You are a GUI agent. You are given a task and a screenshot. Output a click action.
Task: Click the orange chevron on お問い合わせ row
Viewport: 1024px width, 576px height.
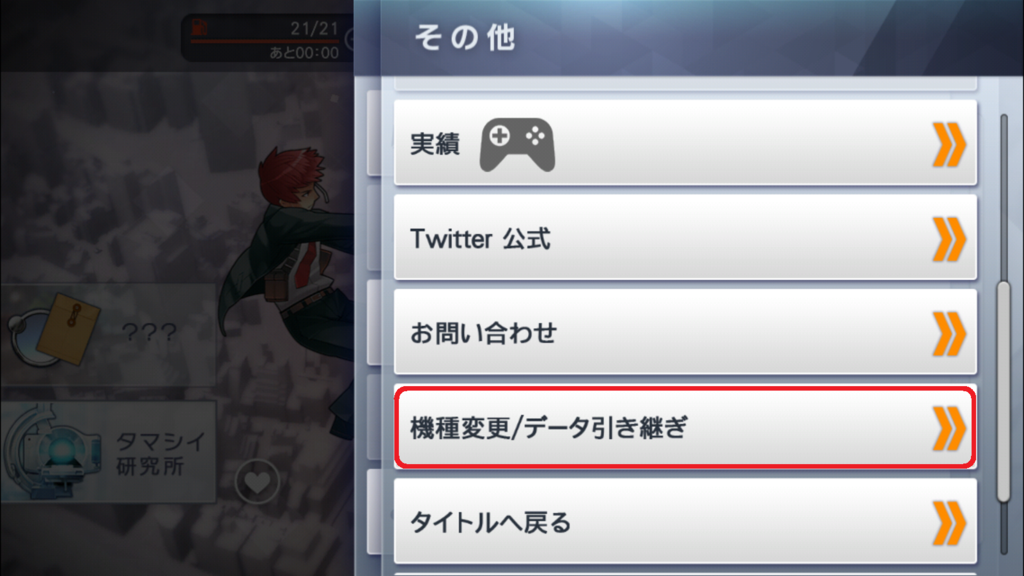(949, 334)
